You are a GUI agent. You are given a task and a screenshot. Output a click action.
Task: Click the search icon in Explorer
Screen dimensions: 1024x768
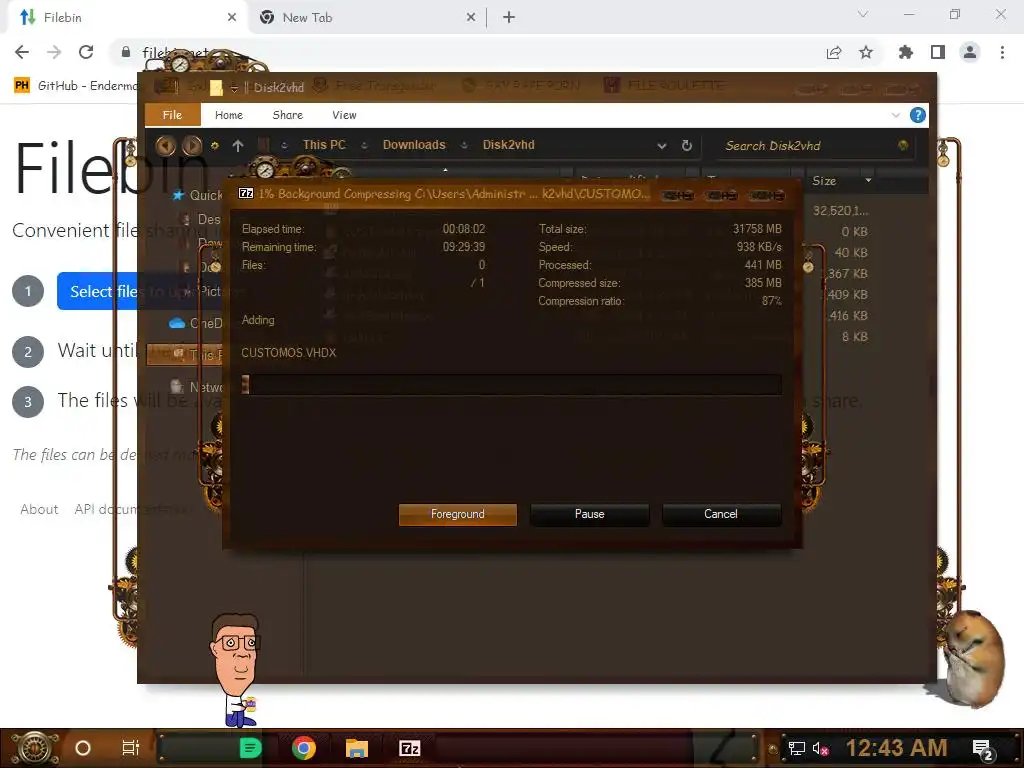[x=903, y=146]
